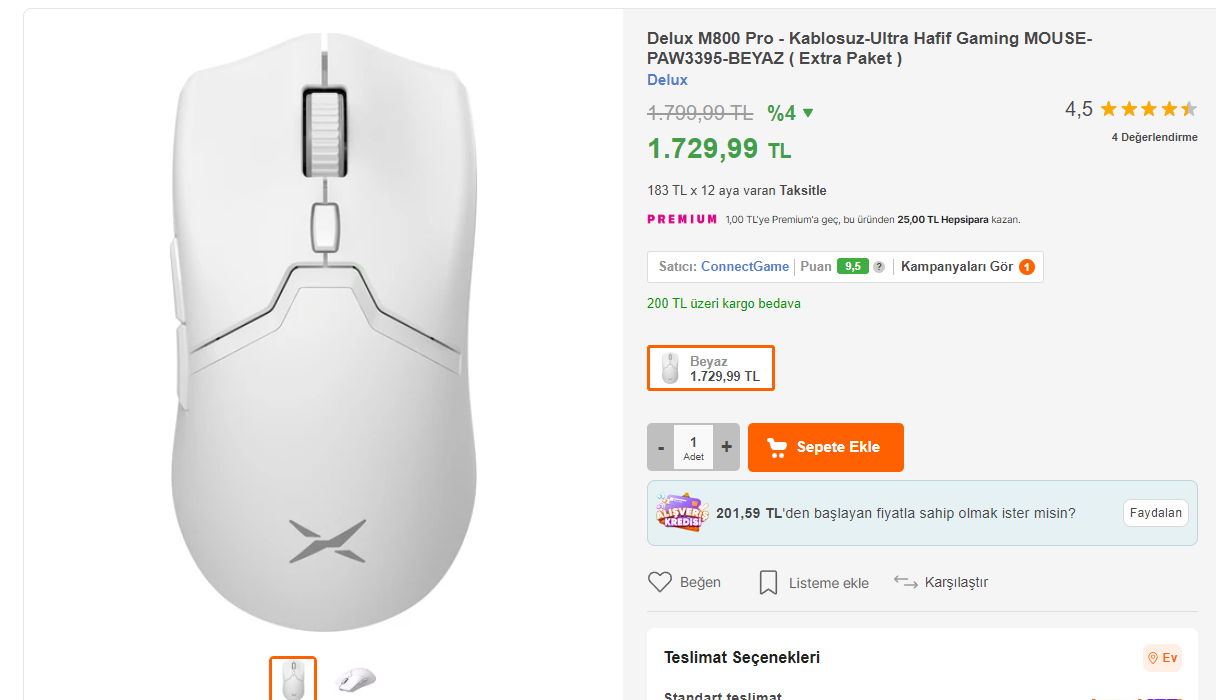Click the heart Beğen icon
This screenshot has height=700, width=1216.
660,582
